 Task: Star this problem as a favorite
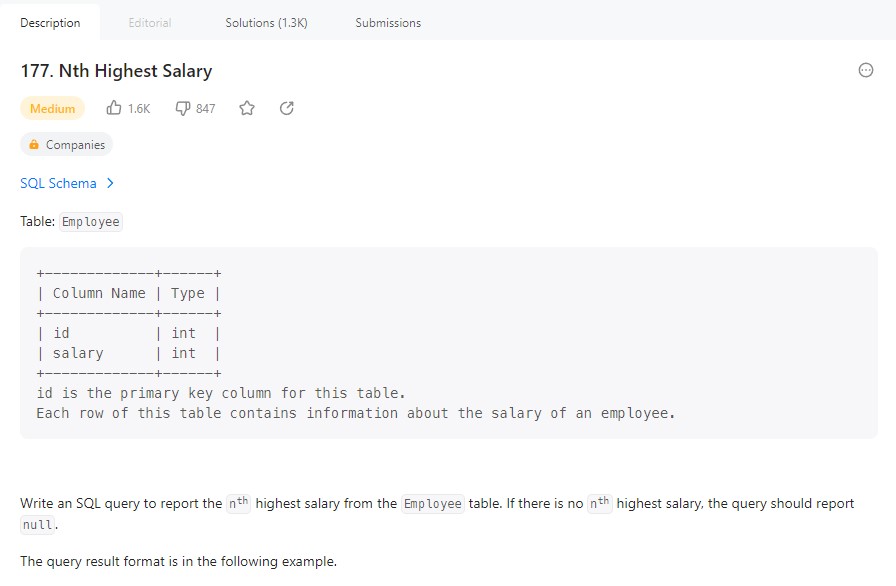coord(247,108)
